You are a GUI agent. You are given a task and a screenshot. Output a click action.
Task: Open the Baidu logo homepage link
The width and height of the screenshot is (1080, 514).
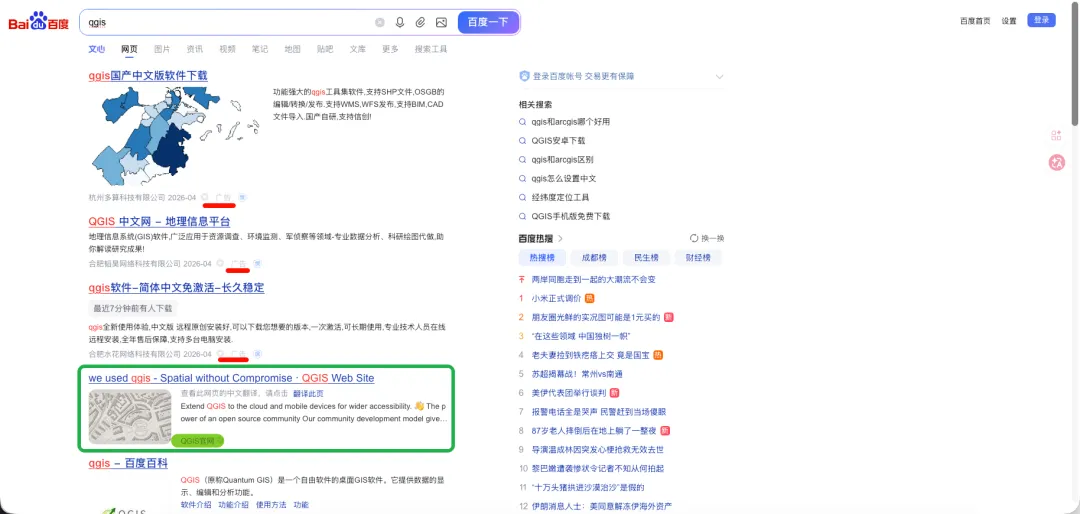pyautogui.click(x=39, y=22)
